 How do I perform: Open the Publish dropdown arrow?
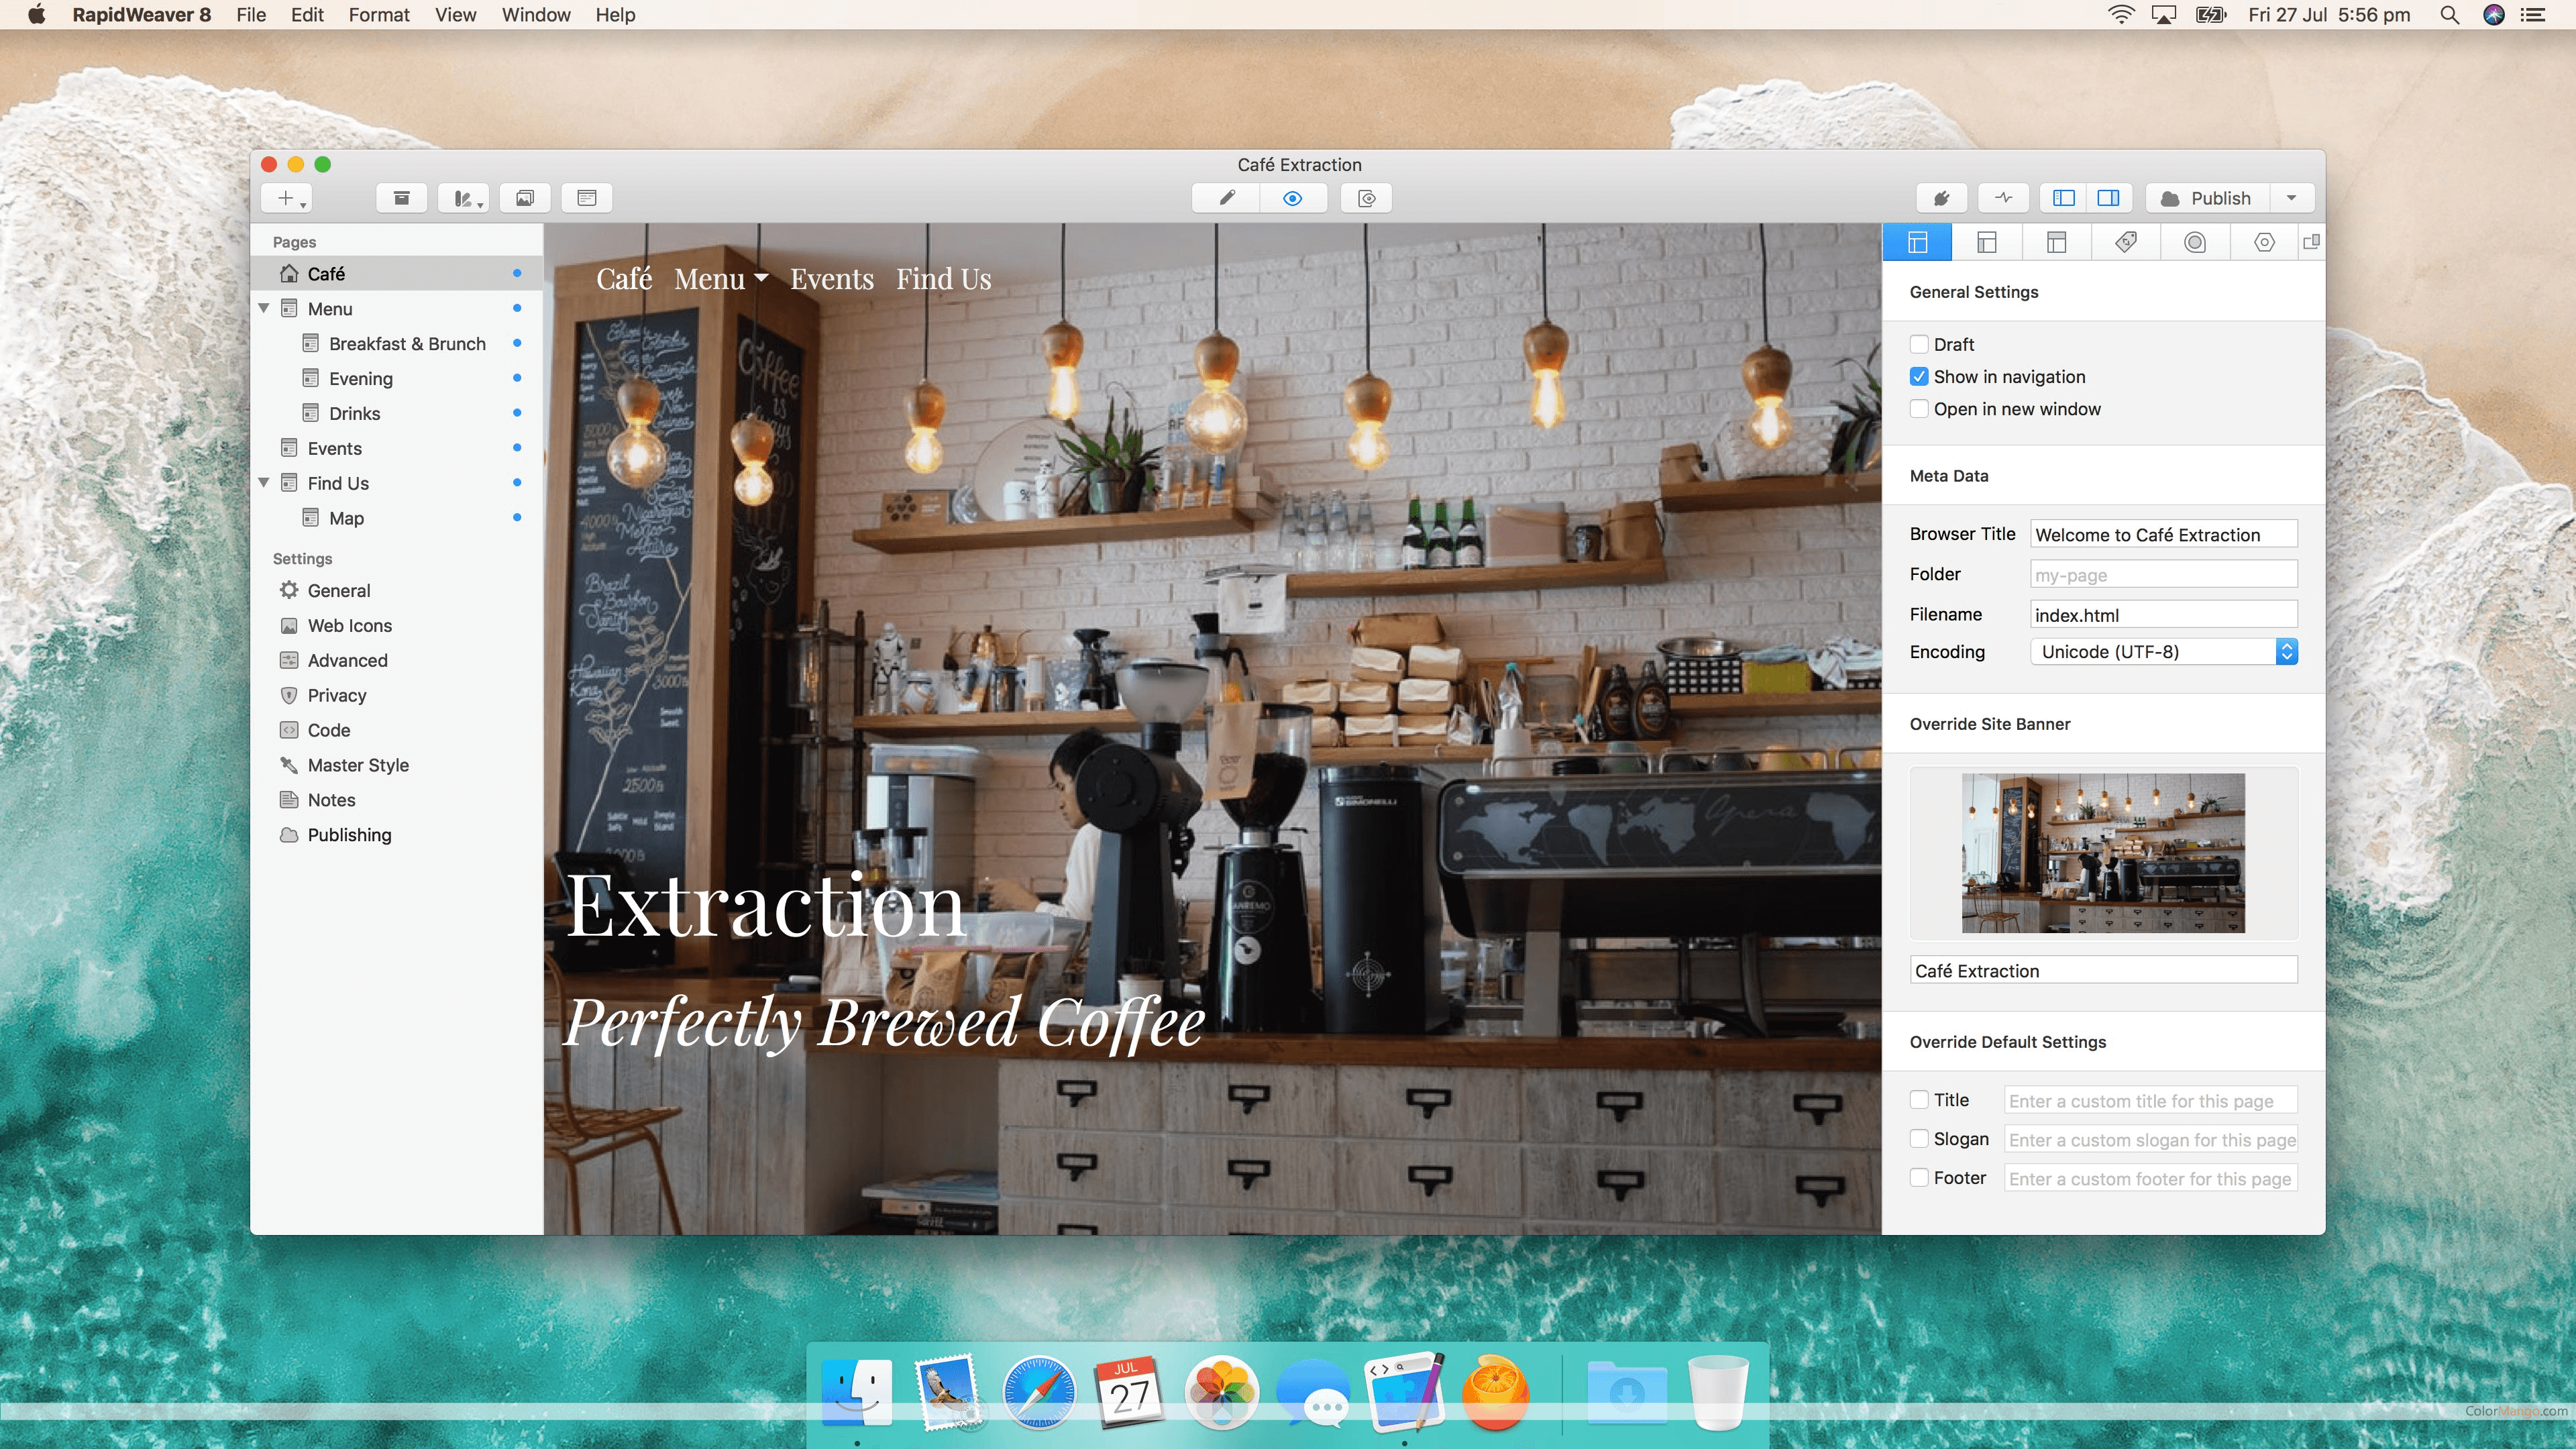point(2291,198)
